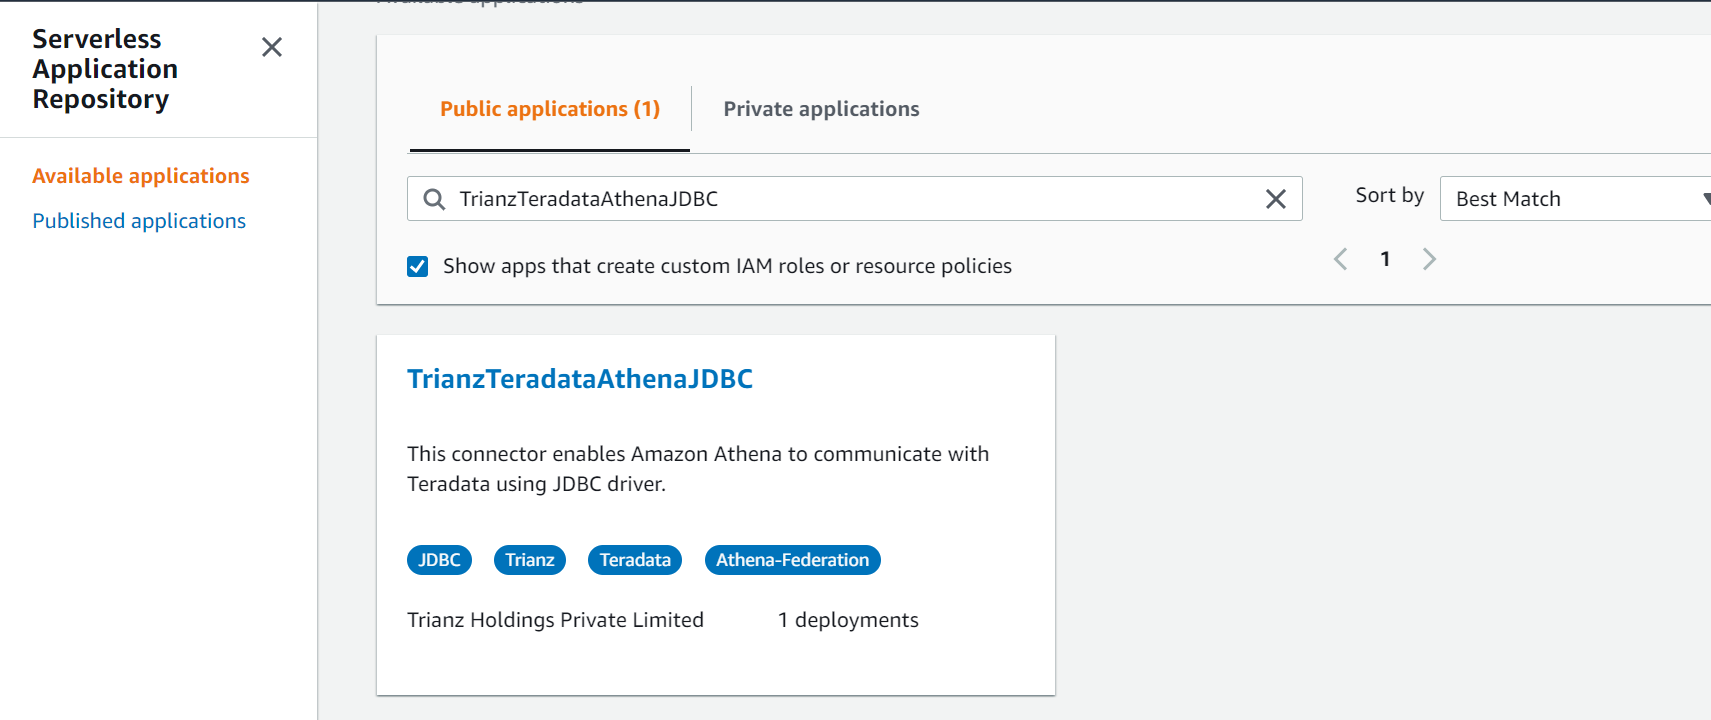The width and height of the screenshot is (1711, 720).
Task: Click the Athena-Federation tag
Action: 792,560
